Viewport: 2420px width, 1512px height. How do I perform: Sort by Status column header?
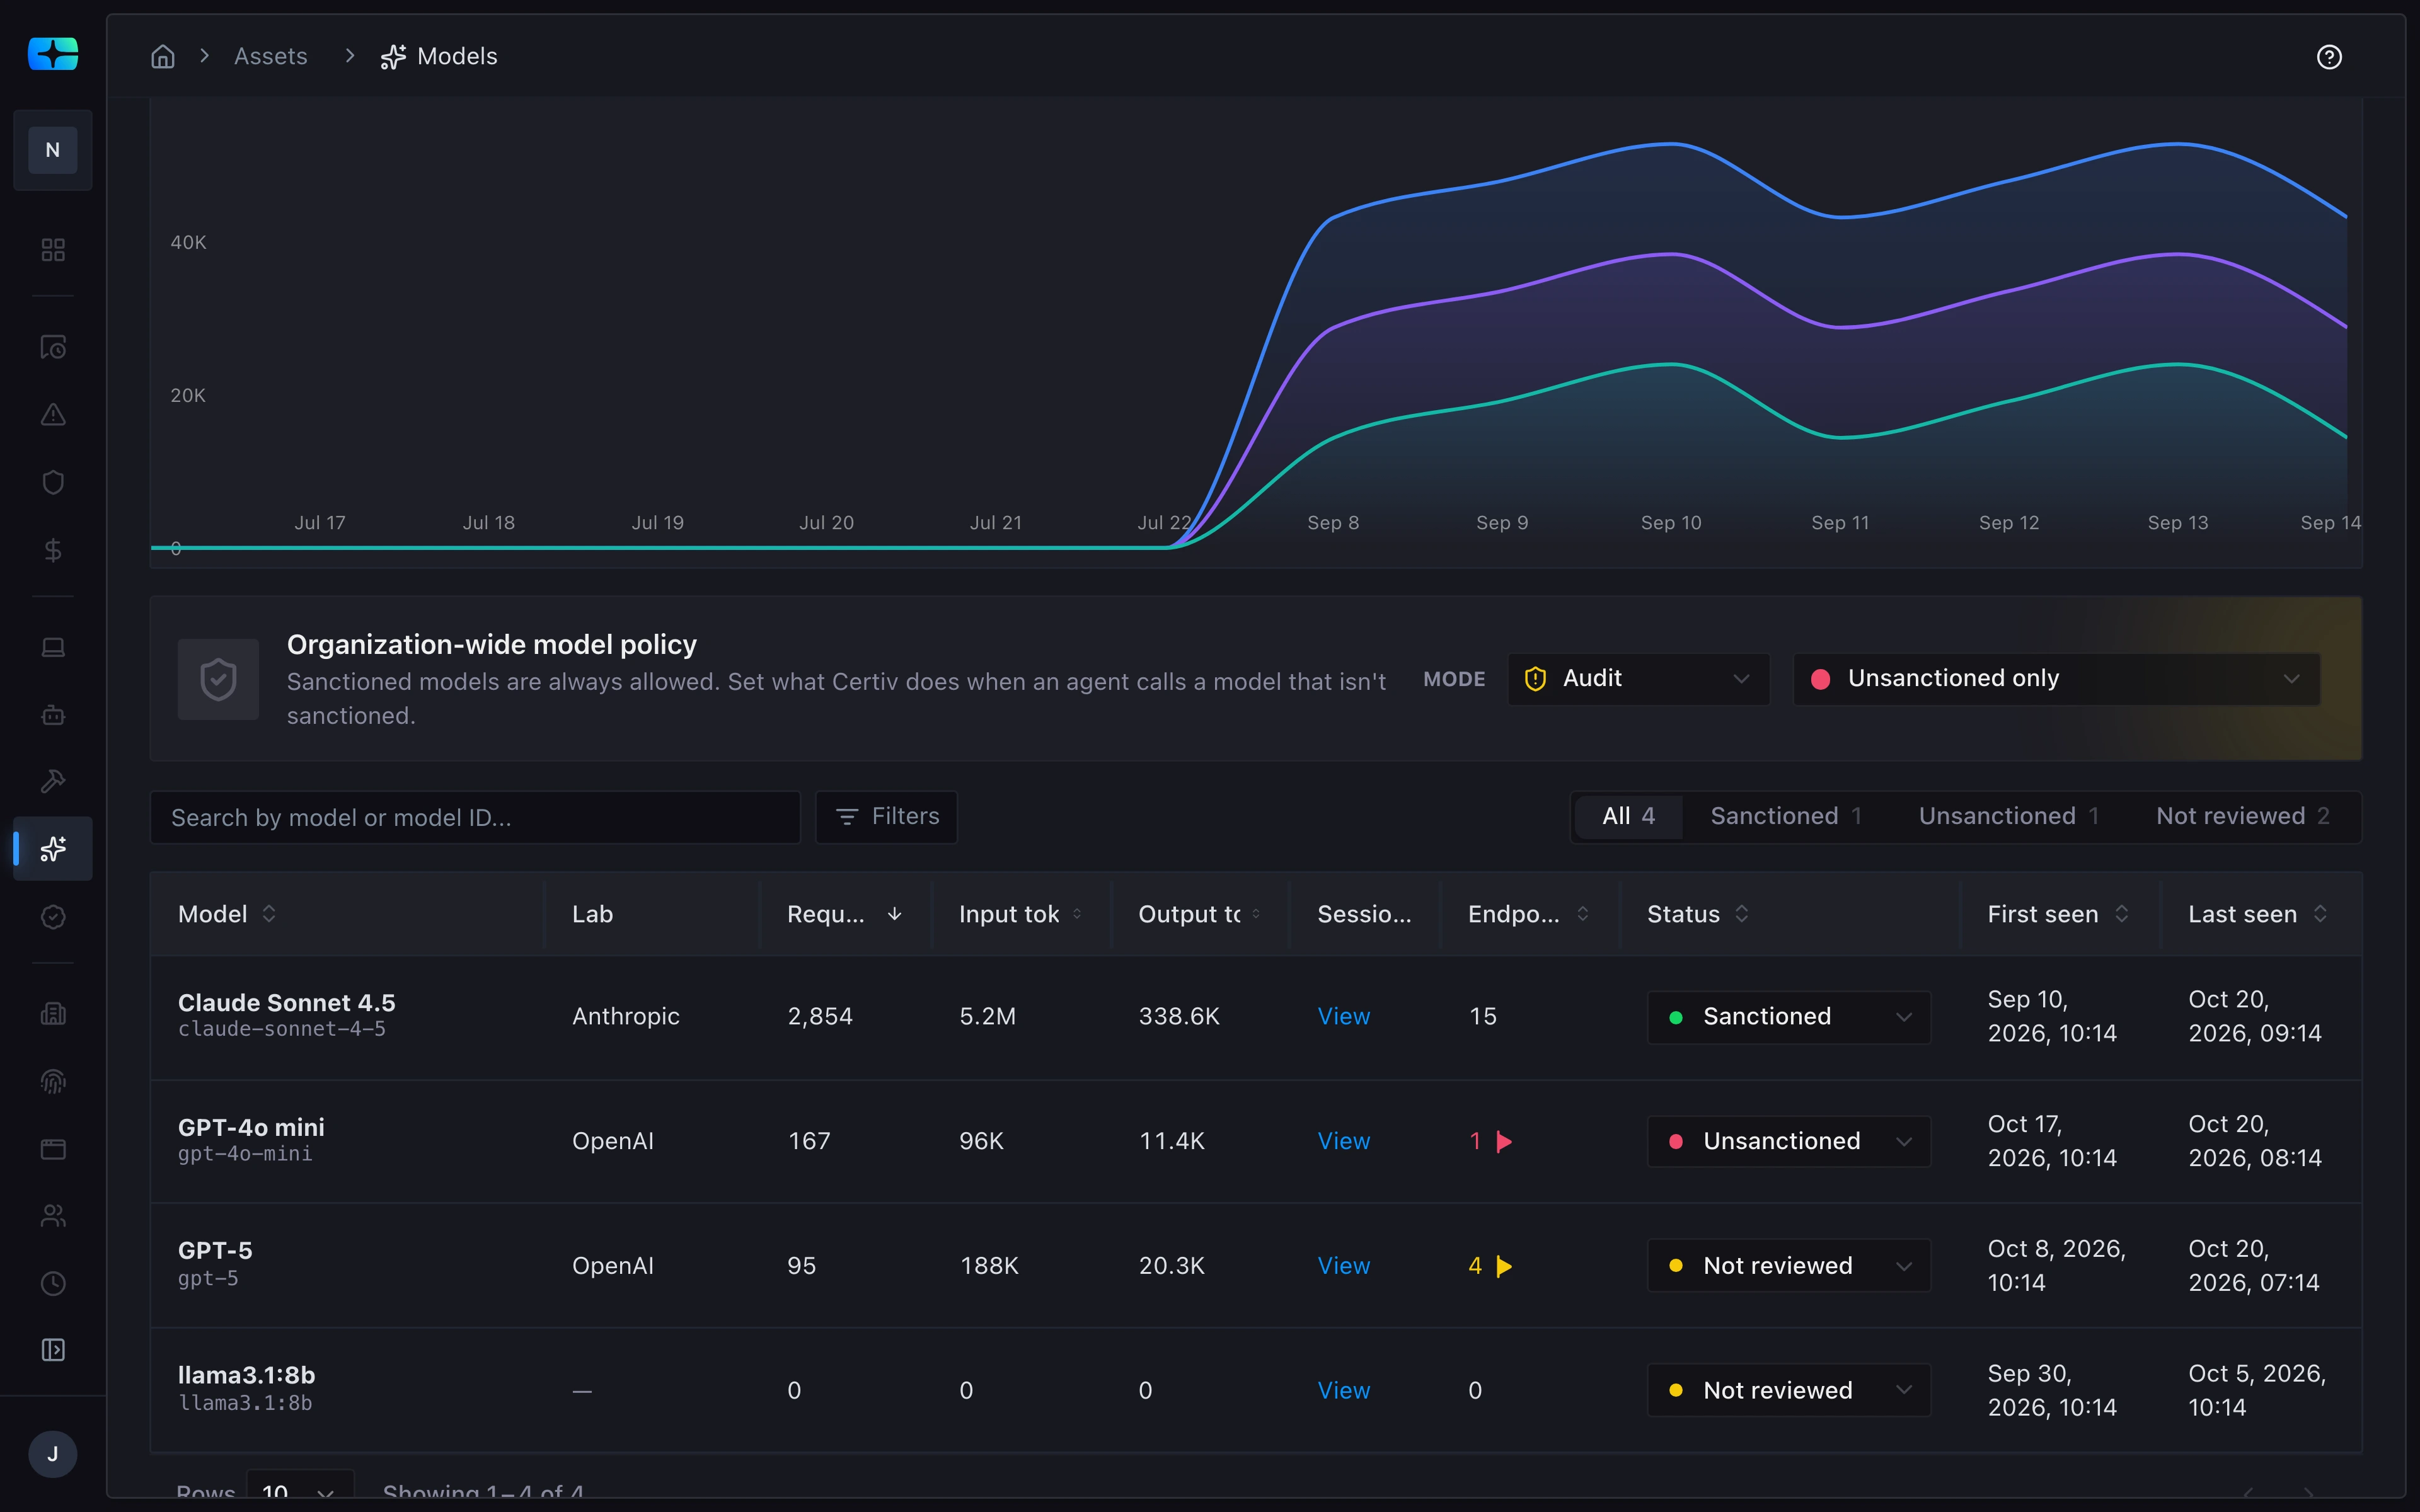(1698, 914)
